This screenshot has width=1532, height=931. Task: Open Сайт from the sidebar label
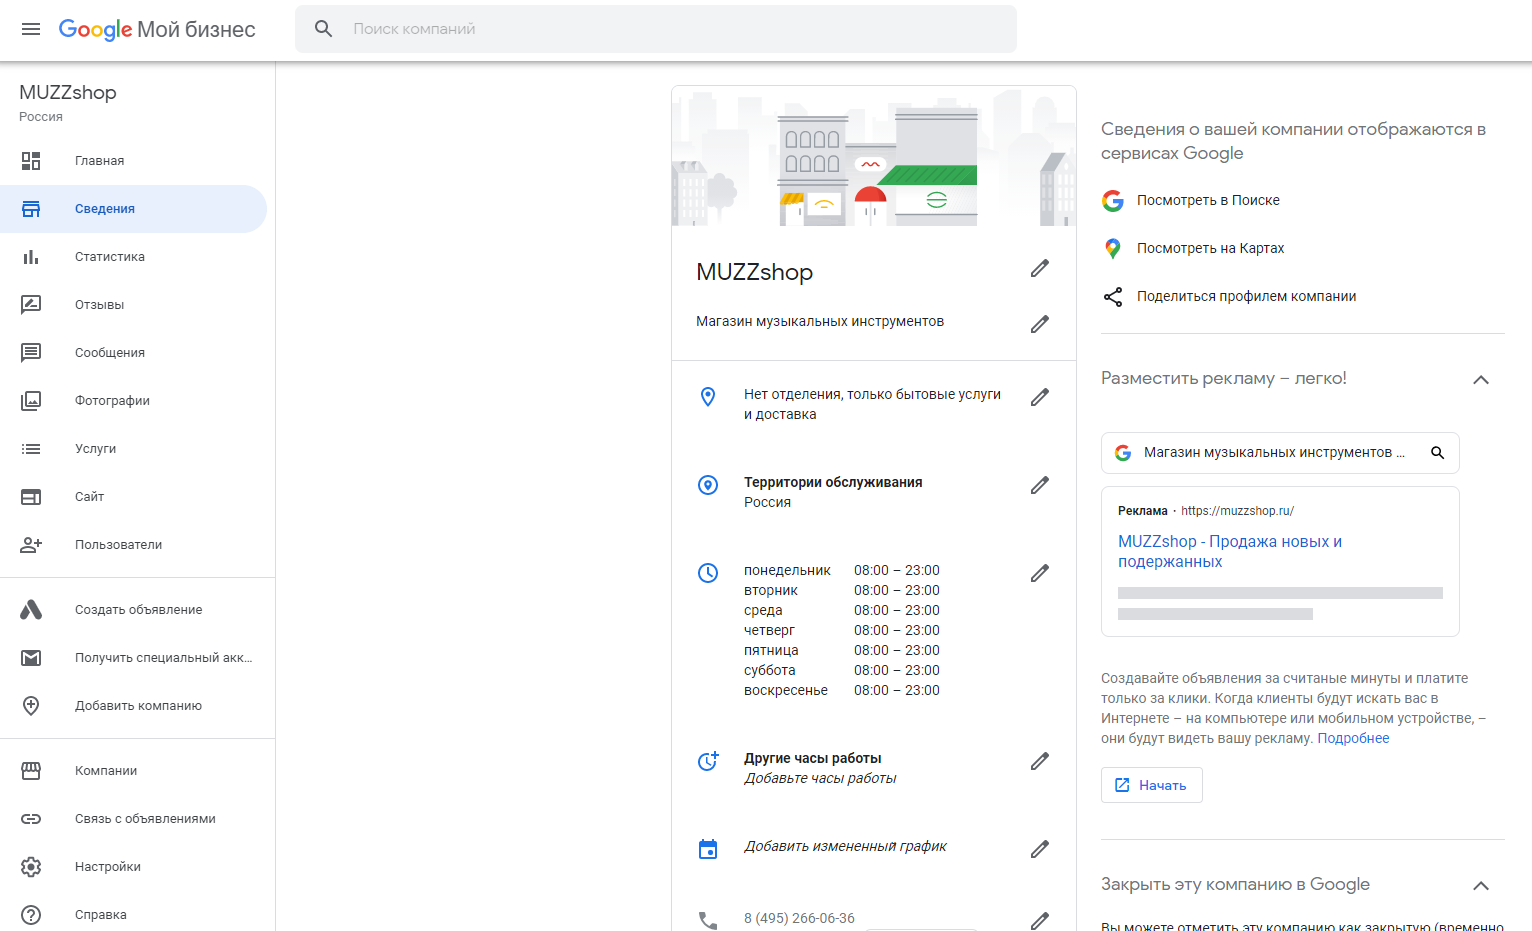click(90, 497)
